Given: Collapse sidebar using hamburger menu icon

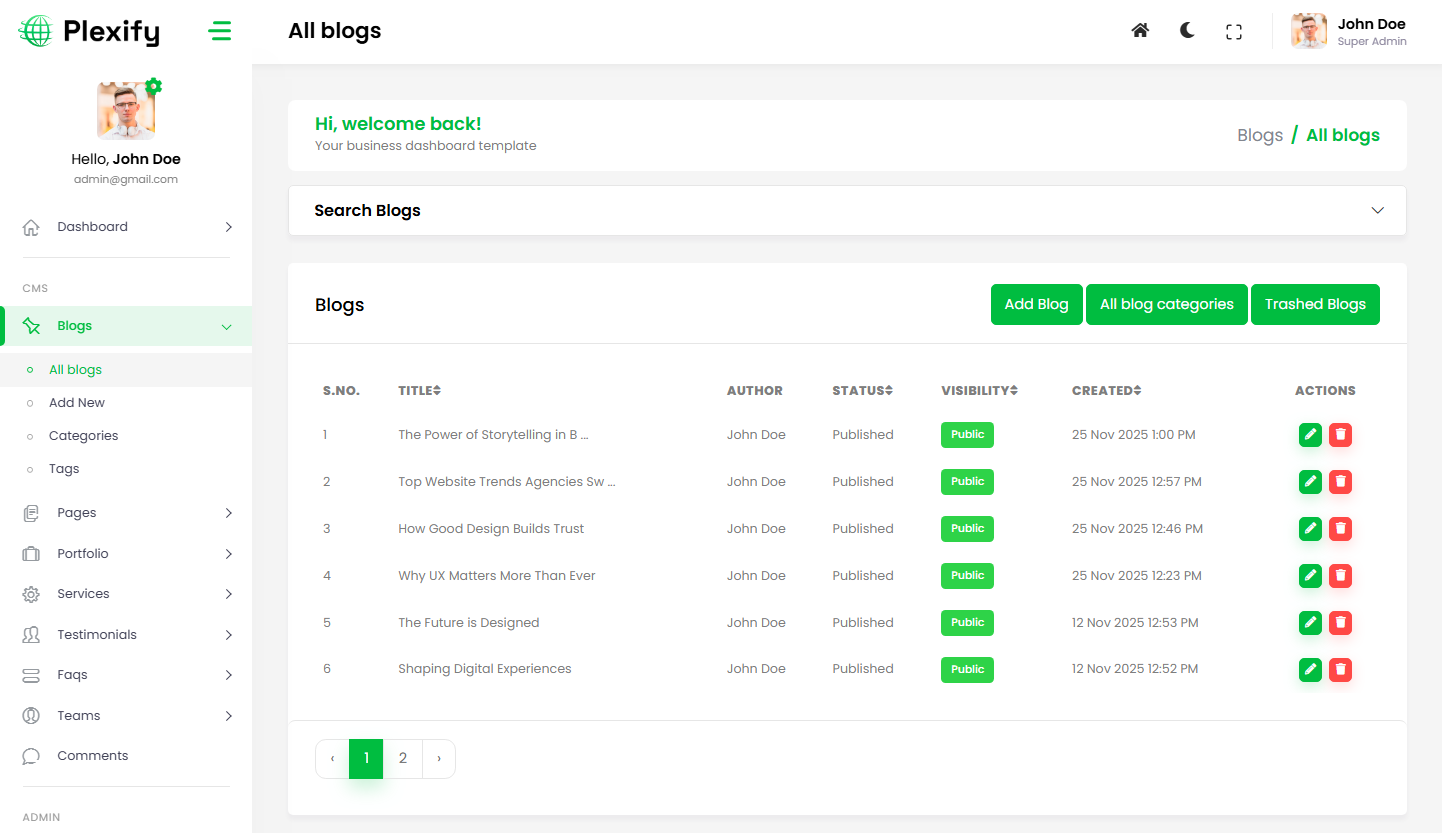Looking at the screenshot, I should 219,32.
